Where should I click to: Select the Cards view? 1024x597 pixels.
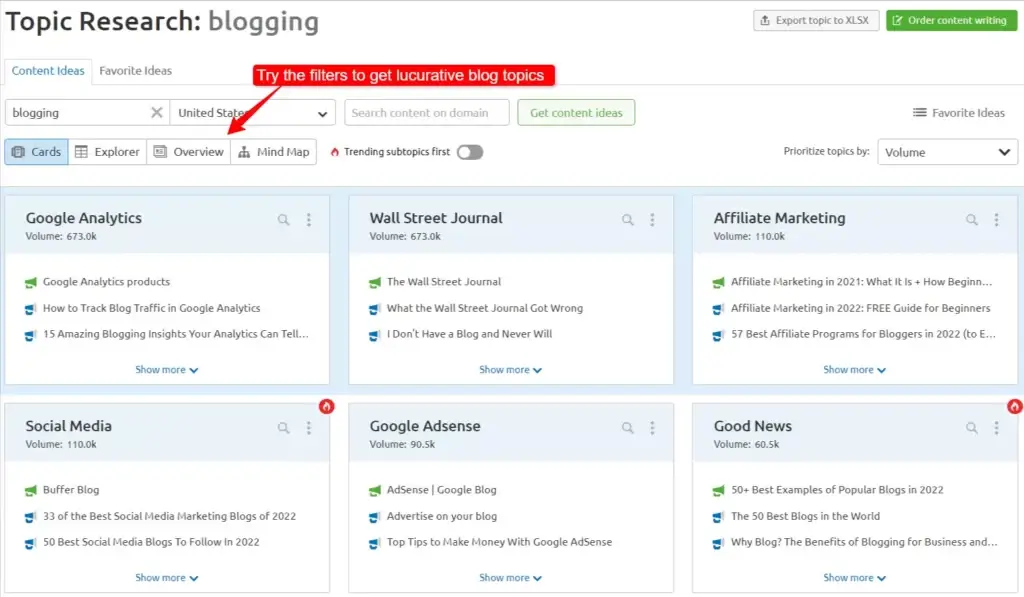pyautogui.click(x=37, y=152)
